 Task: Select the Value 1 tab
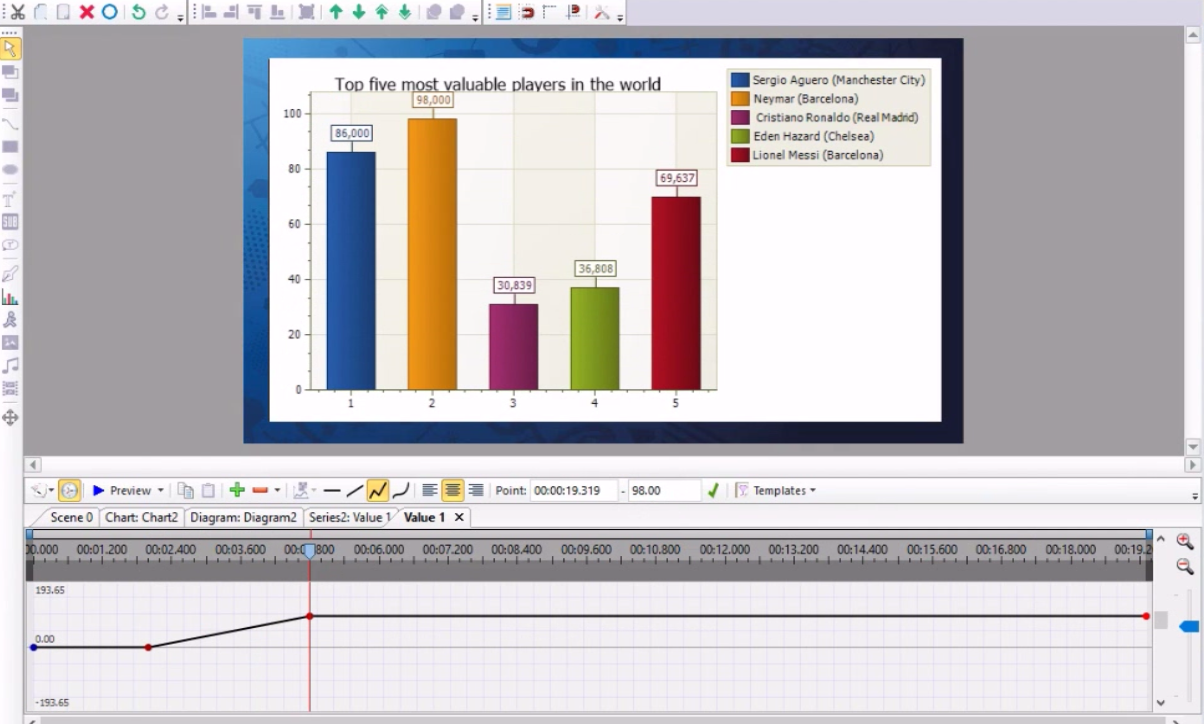[x=424, y=517]
